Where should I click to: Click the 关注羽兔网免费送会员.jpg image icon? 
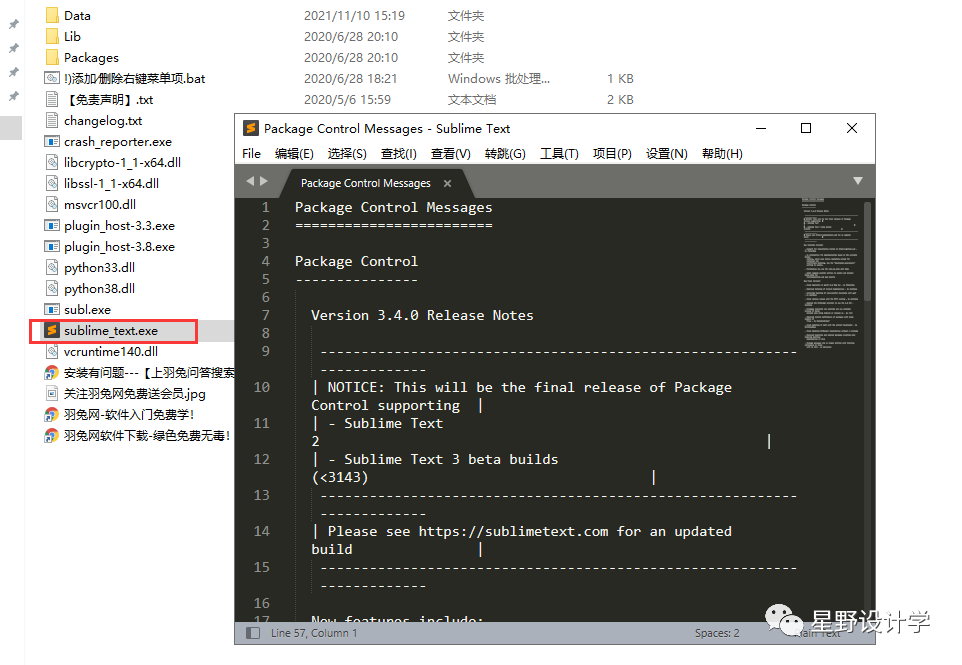52,393
